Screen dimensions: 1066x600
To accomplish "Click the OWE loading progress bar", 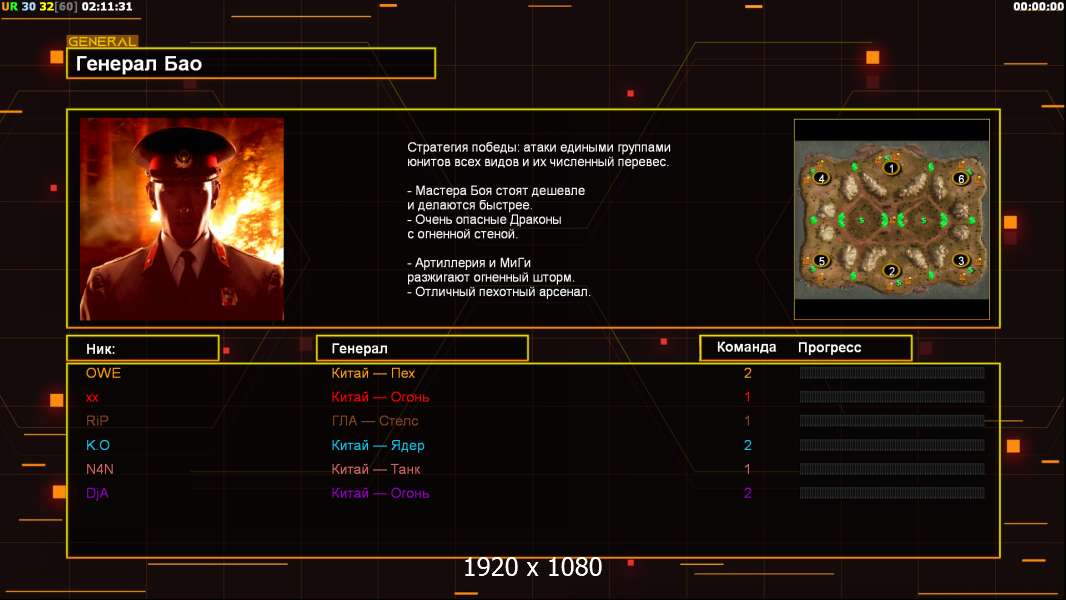I will click(x=892, y=372).
